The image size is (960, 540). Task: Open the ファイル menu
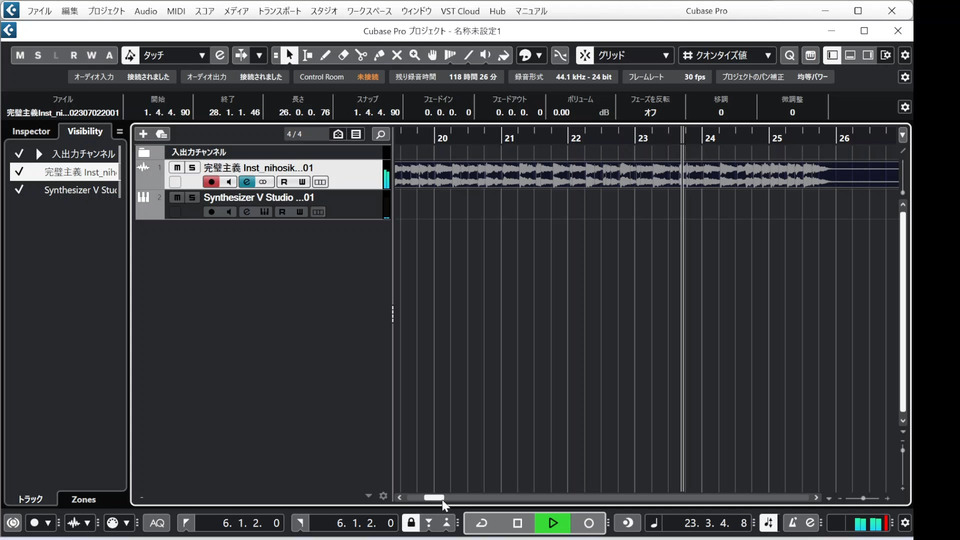39,11
